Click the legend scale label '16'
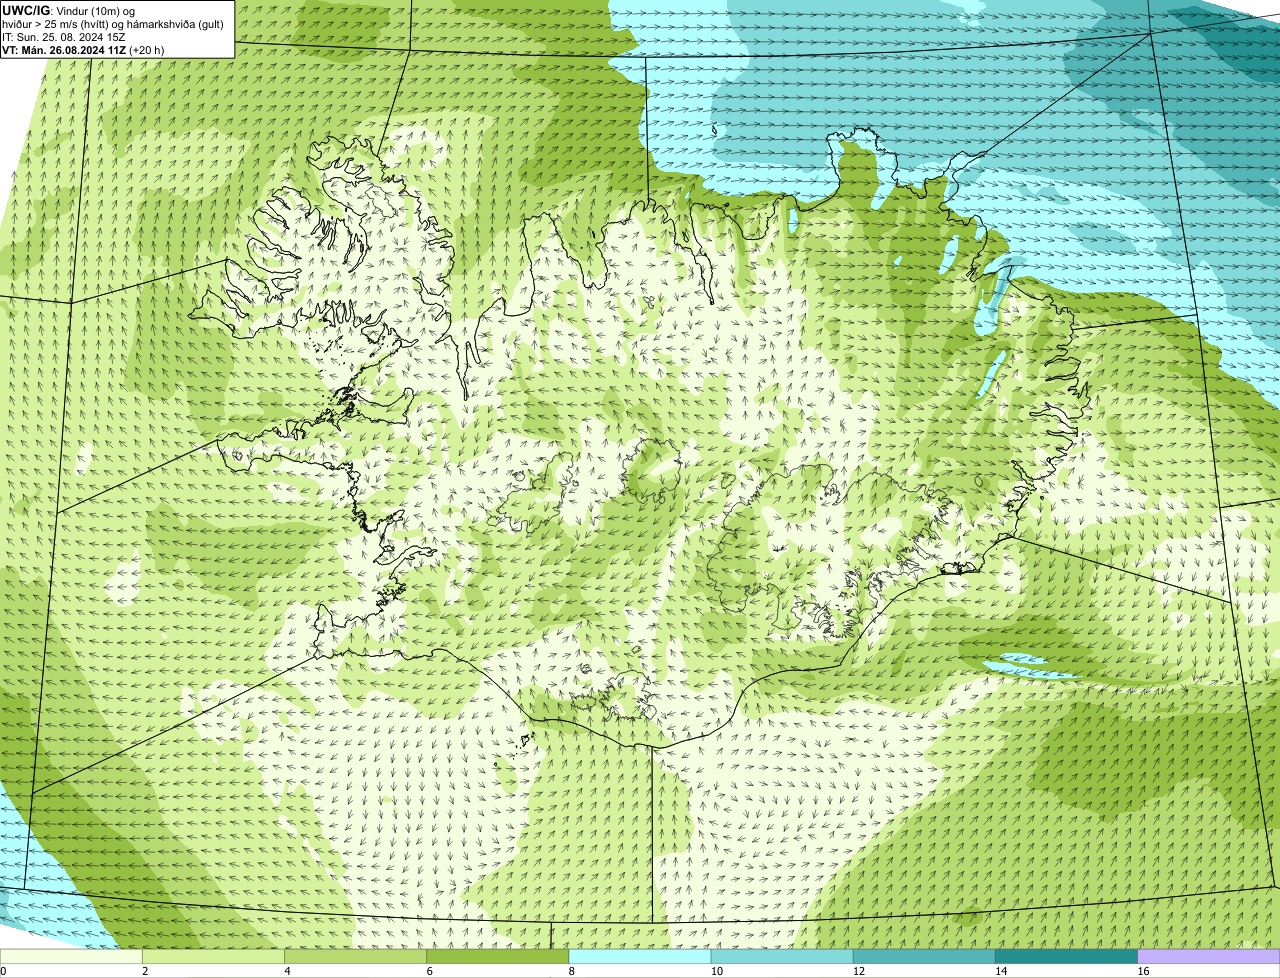This screenshot has width=1280, height=978. tap(1143, 971)
